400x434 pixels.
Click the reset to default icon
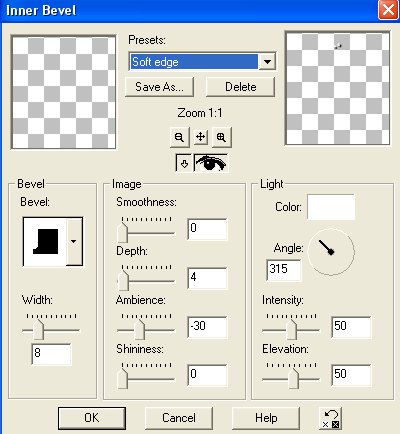pos(330,418)
